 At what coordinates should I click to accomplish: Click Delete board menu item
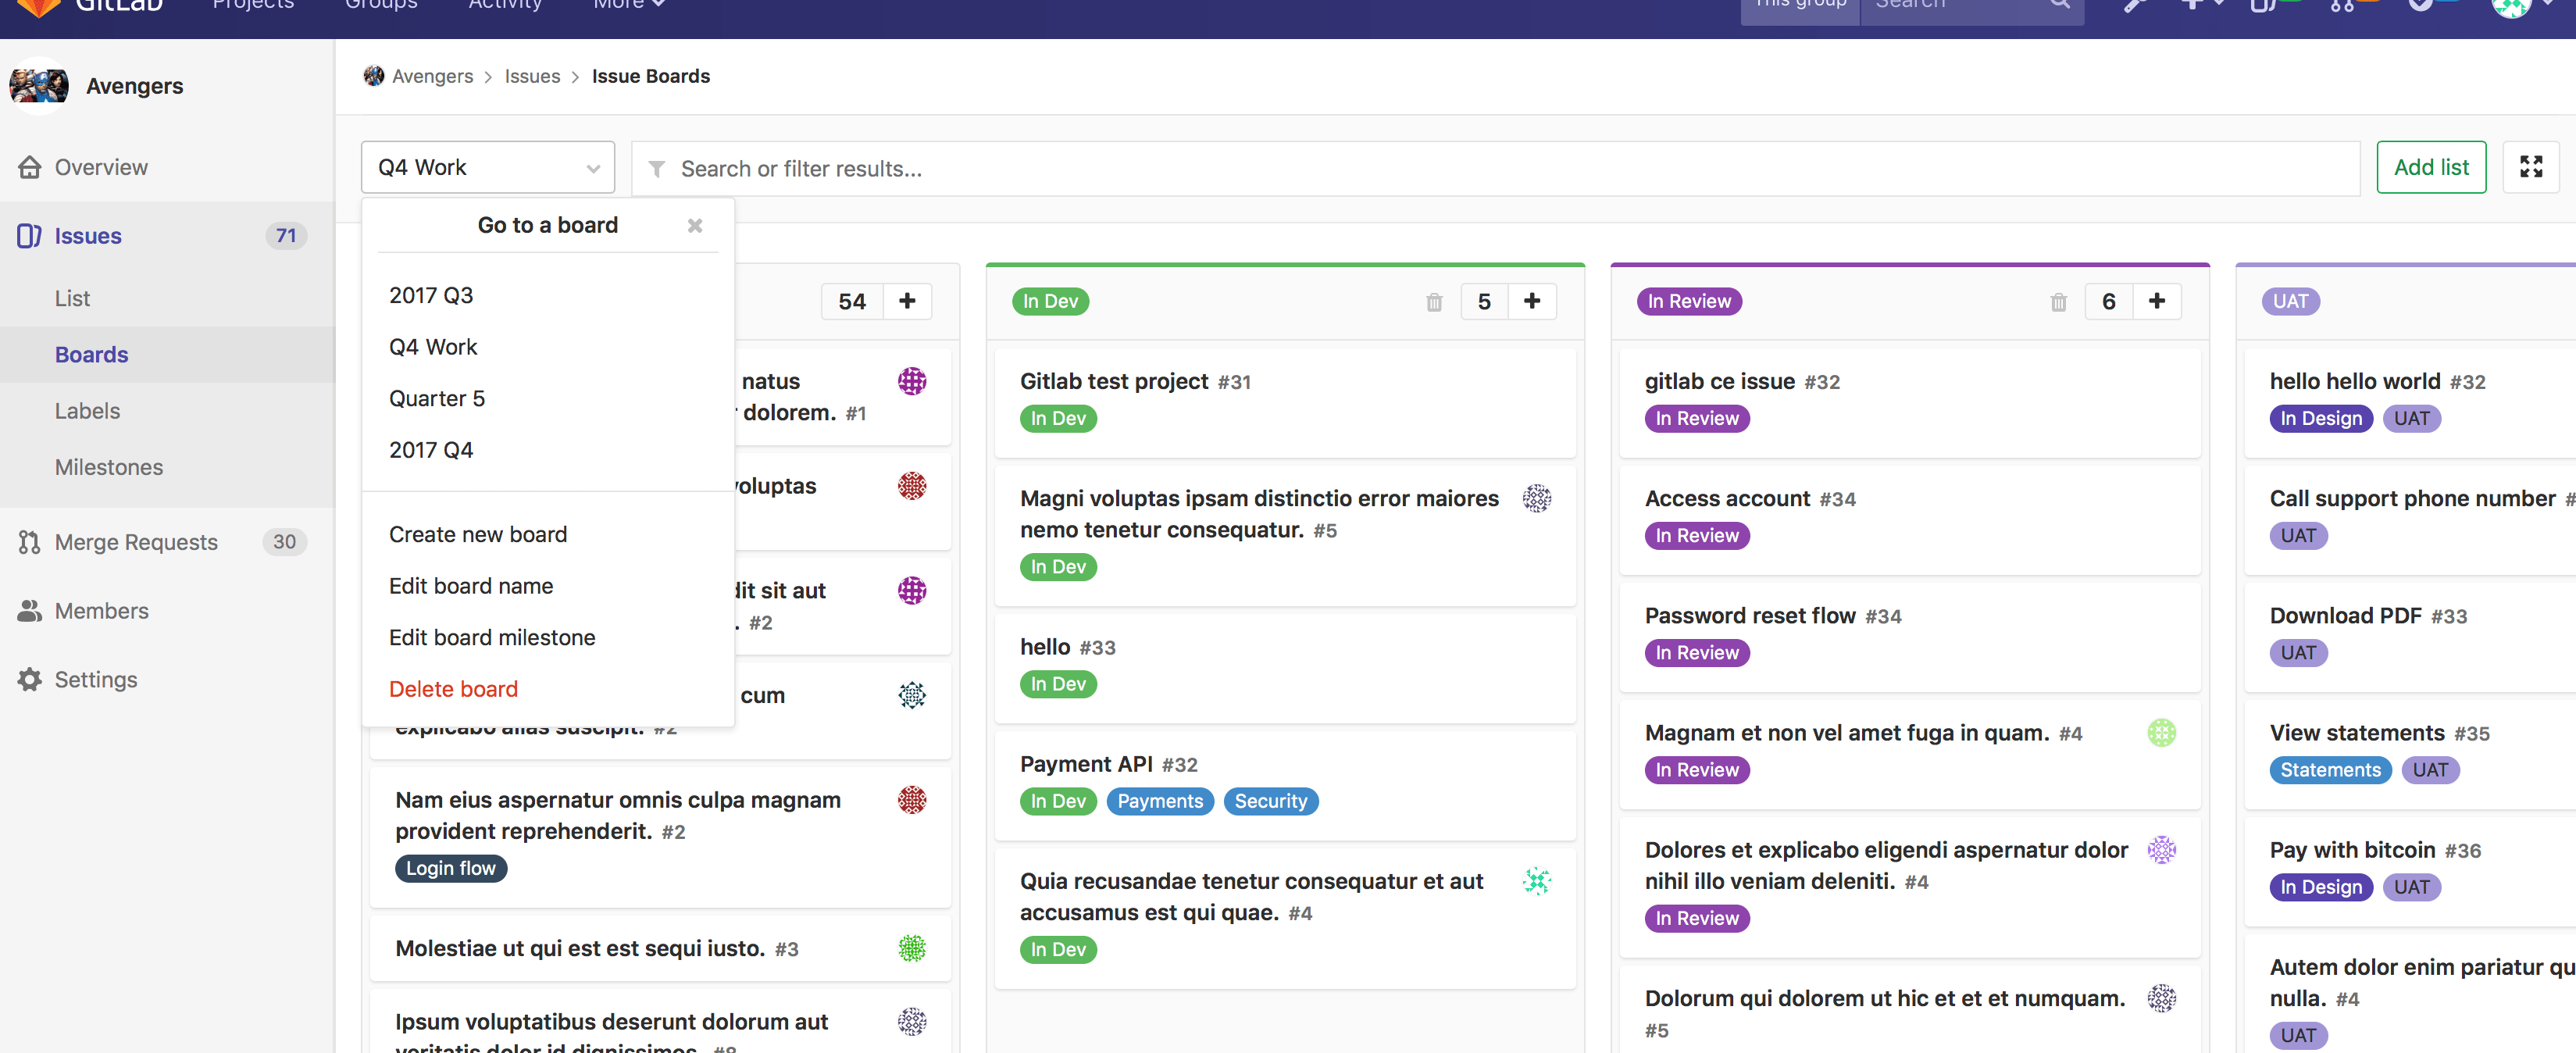point(454,688)
